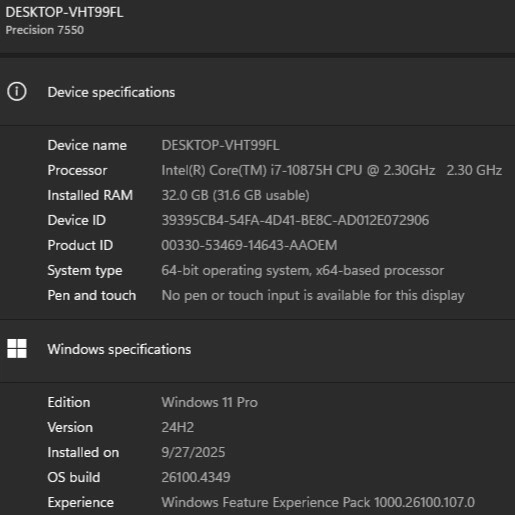Click the Windows logo icon

click(17, 349)
